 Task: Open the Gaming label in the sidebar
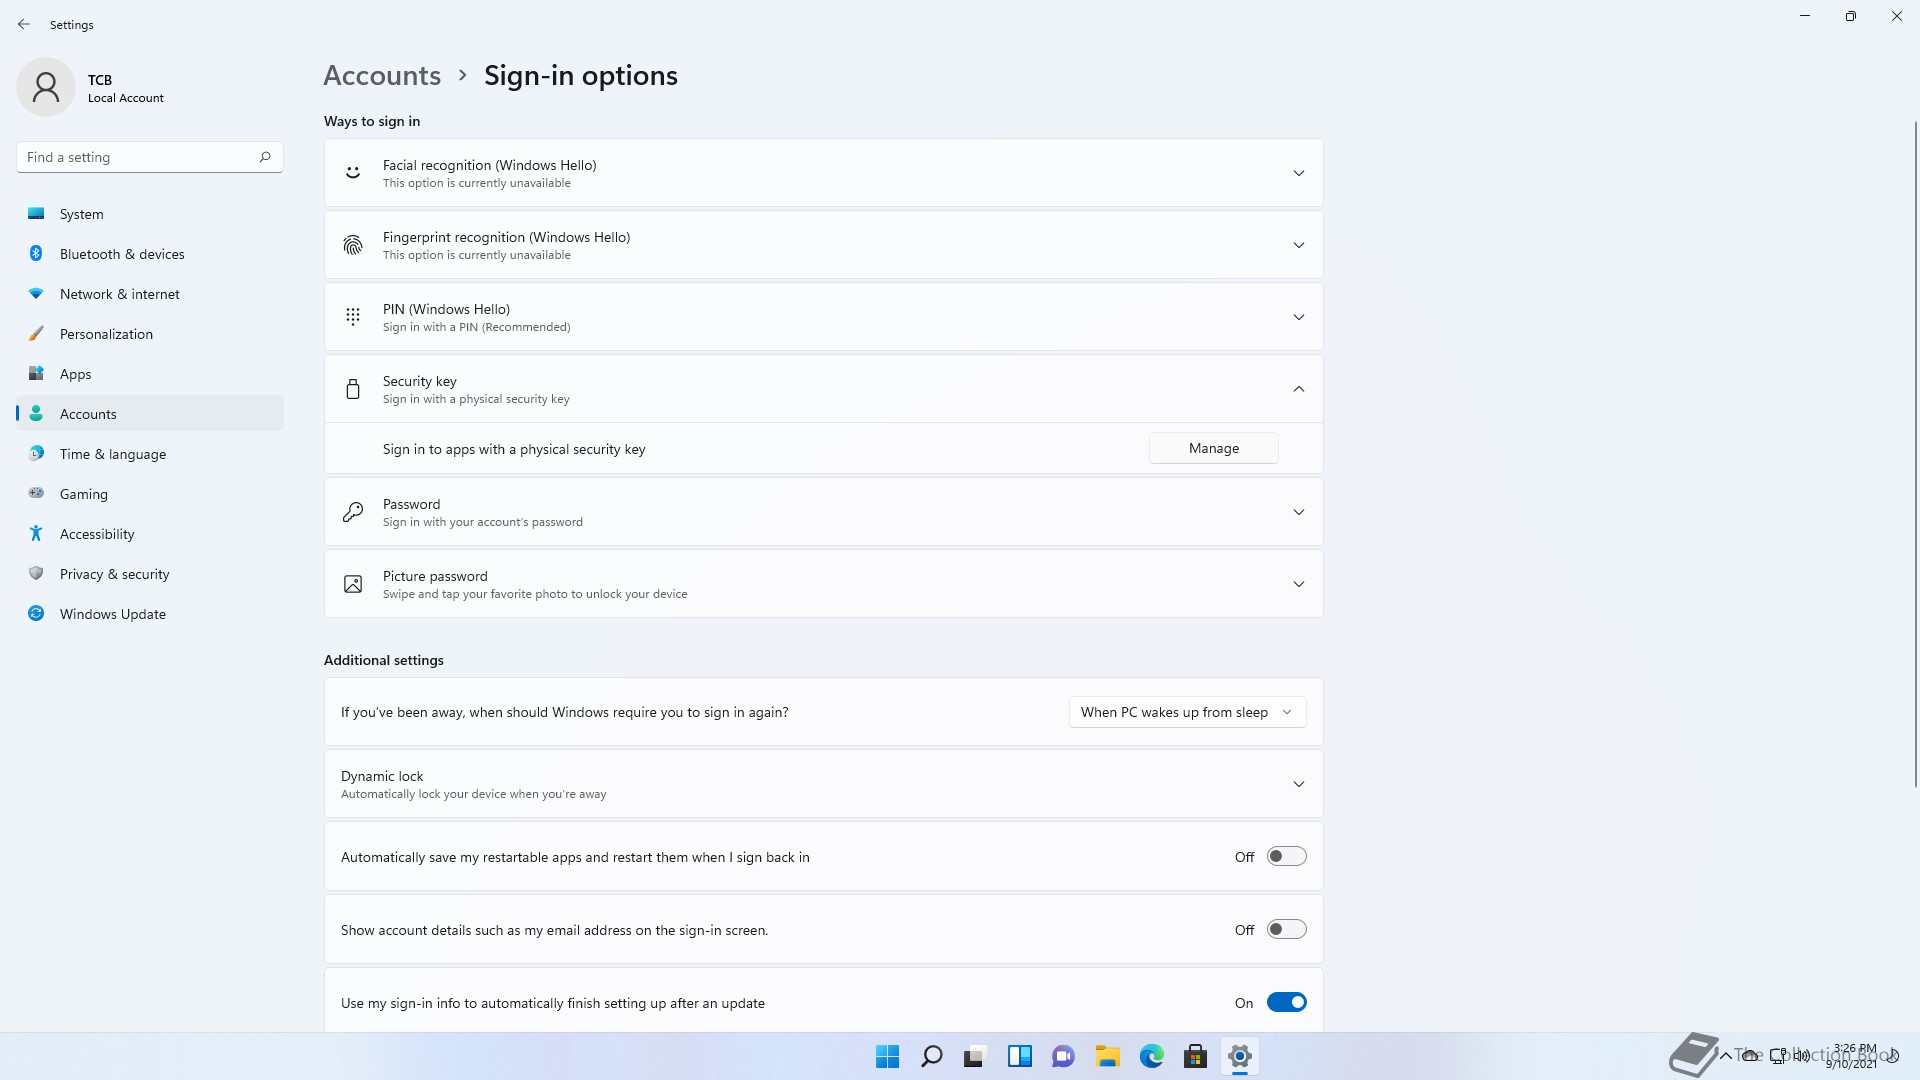point(83,494)
